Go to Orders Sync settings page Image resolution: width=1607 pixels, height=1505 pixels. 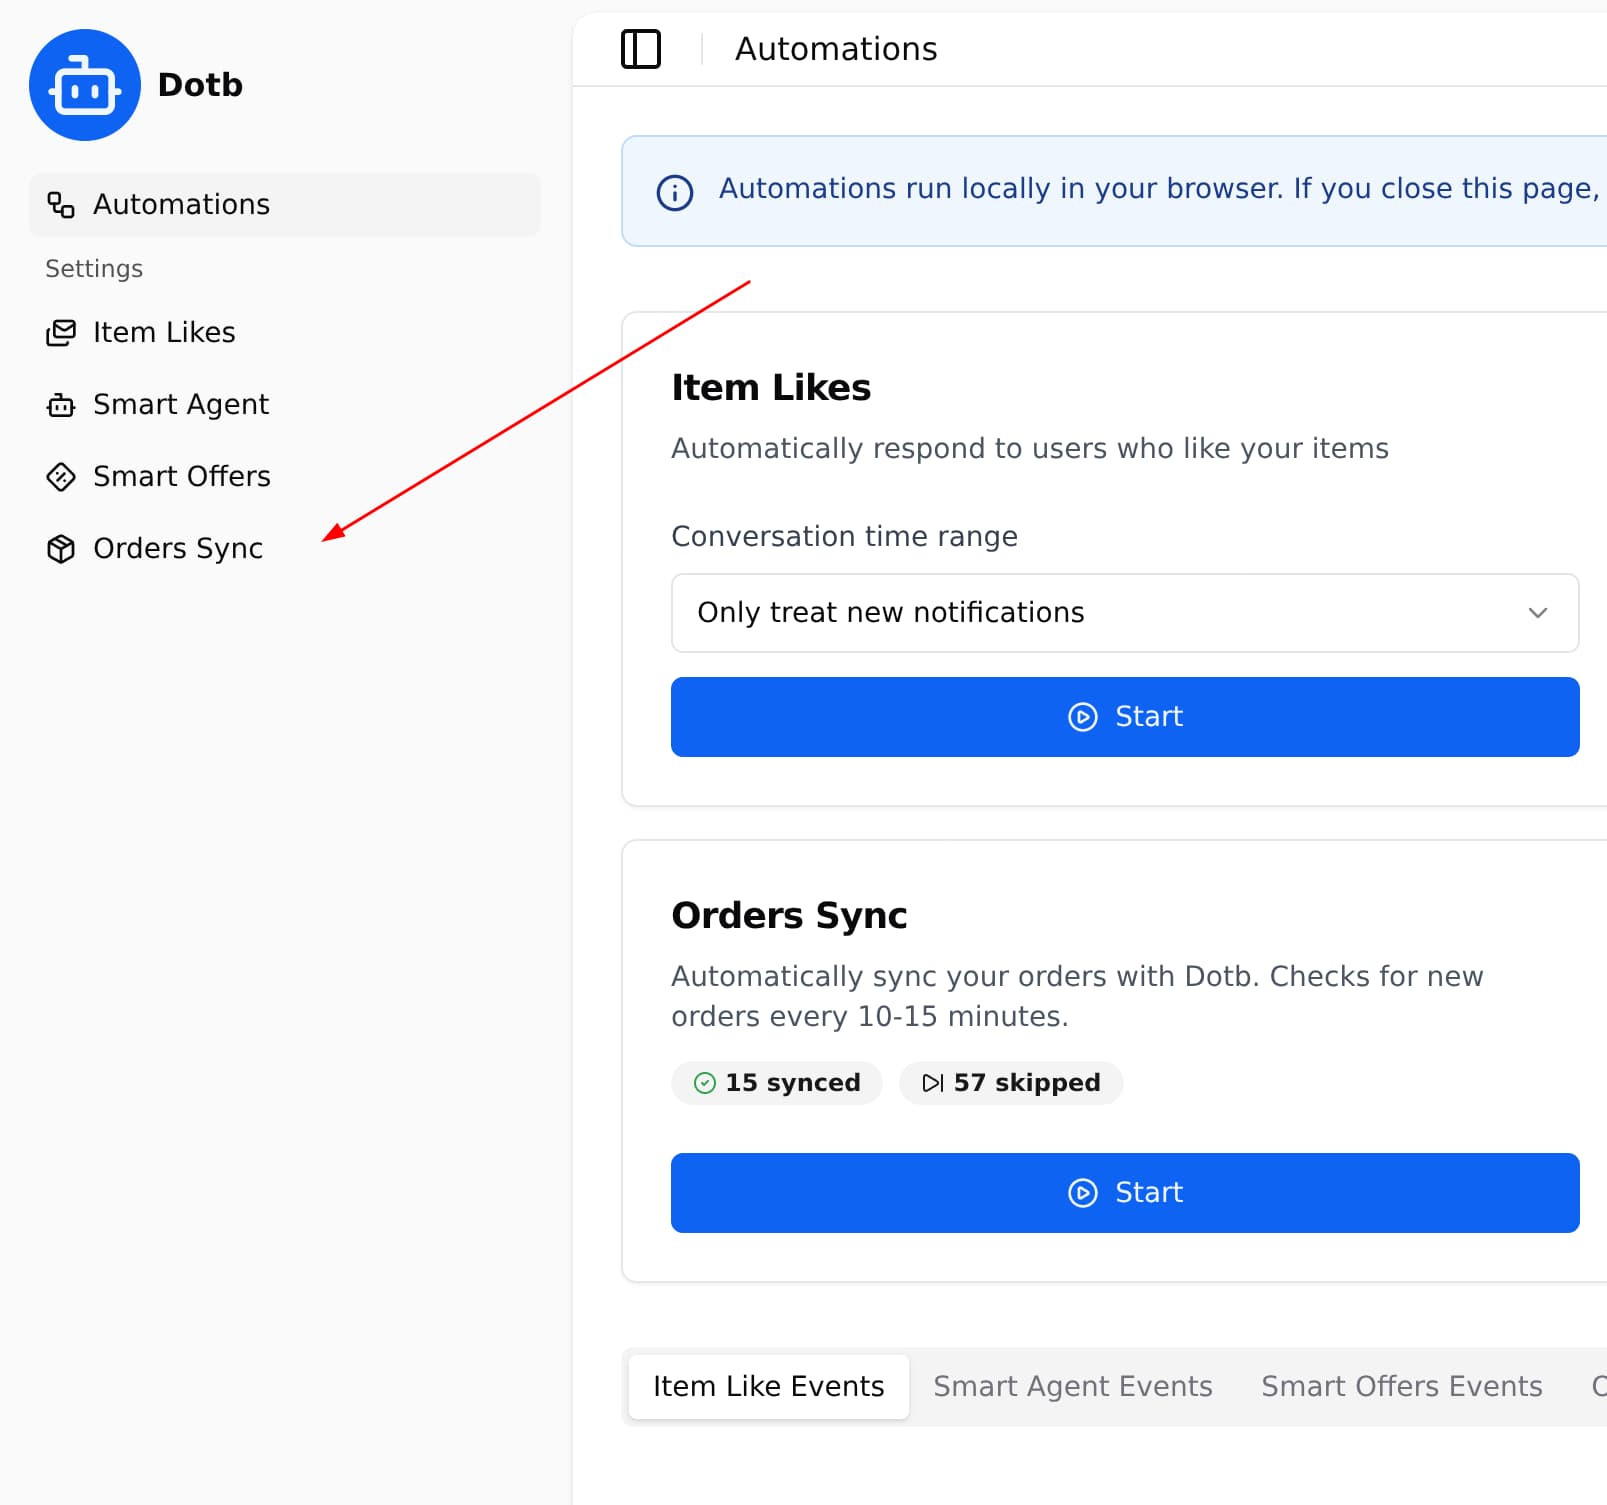(178, 549)
